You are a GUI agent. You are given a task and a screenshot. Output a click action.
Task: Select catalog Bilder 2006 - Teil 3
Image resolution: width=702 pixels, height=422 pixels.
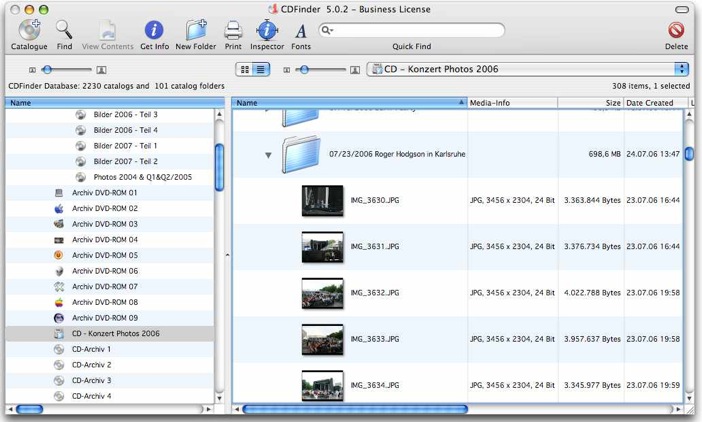(125, 115)
